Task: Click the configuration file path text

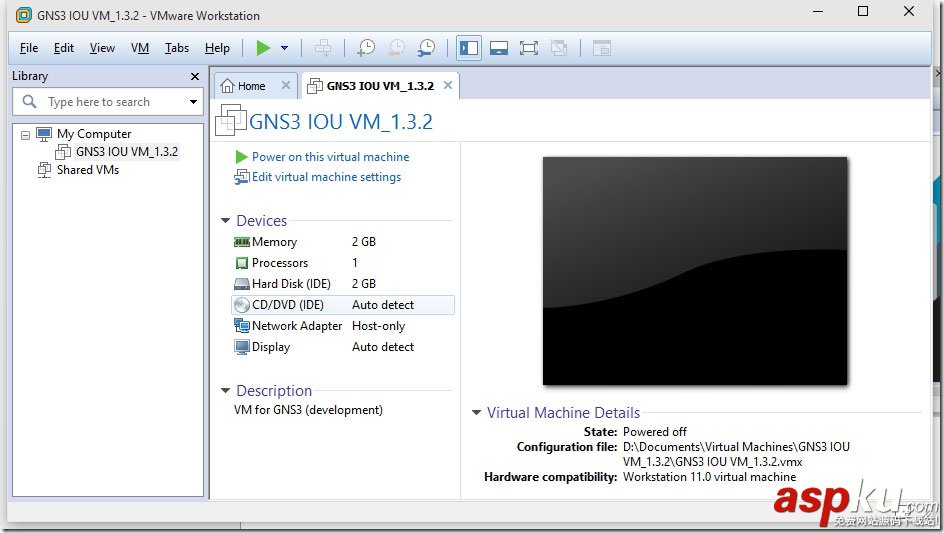Action: coord(736,454)
